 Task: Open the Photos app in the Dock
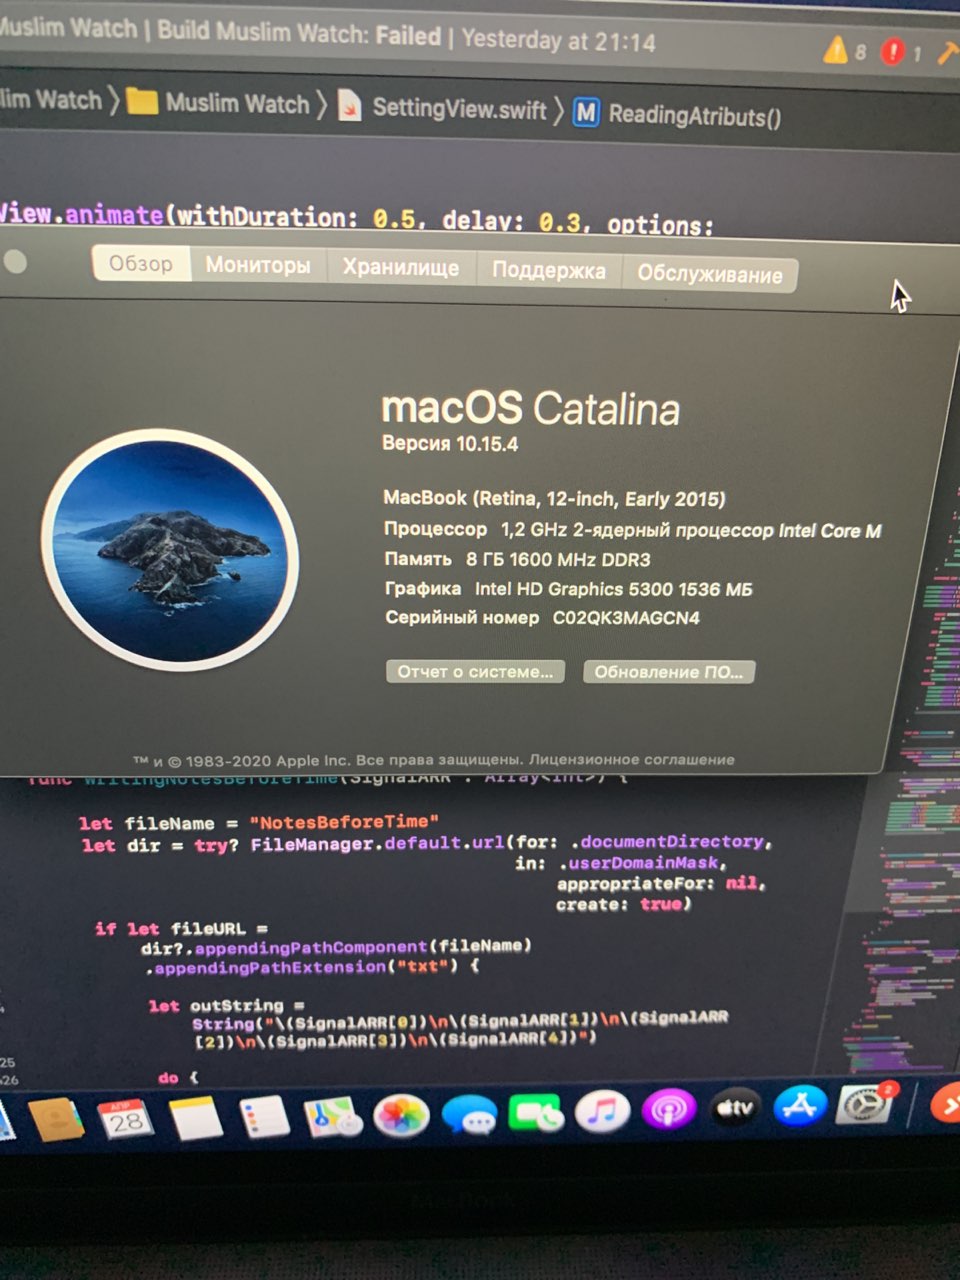point(401,1115)
